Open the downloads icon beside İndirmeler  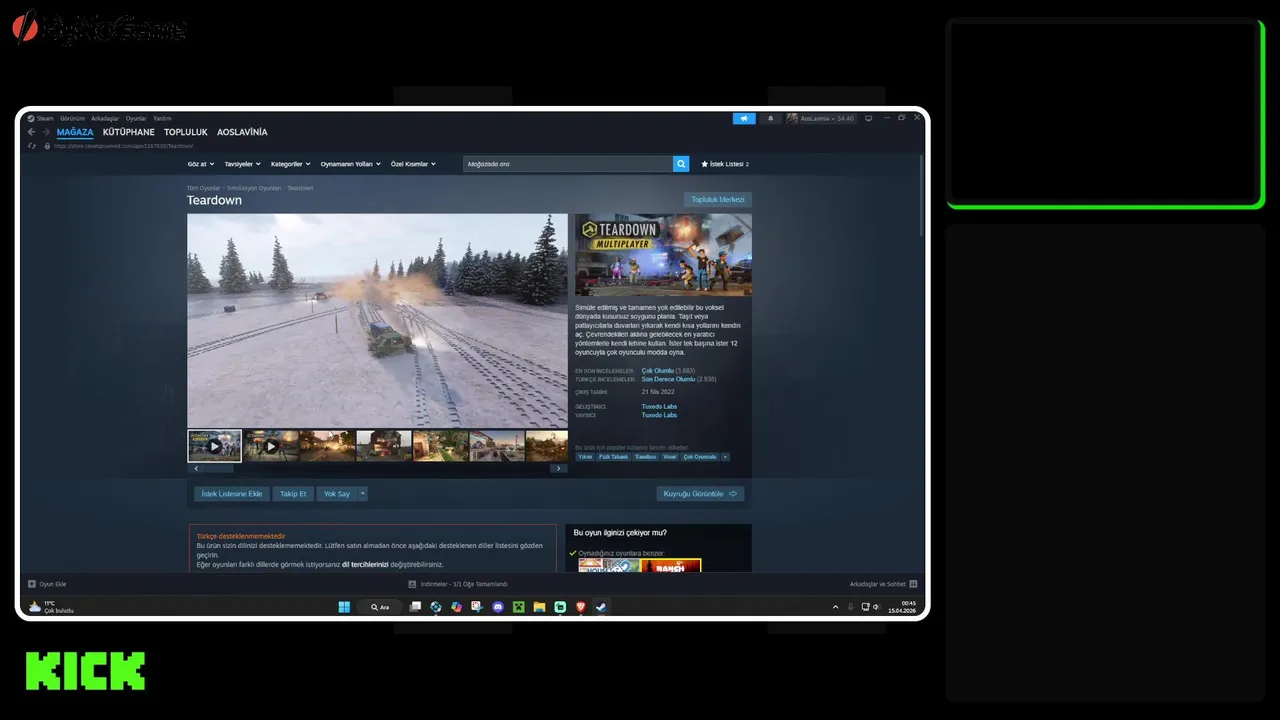point(412,584)
